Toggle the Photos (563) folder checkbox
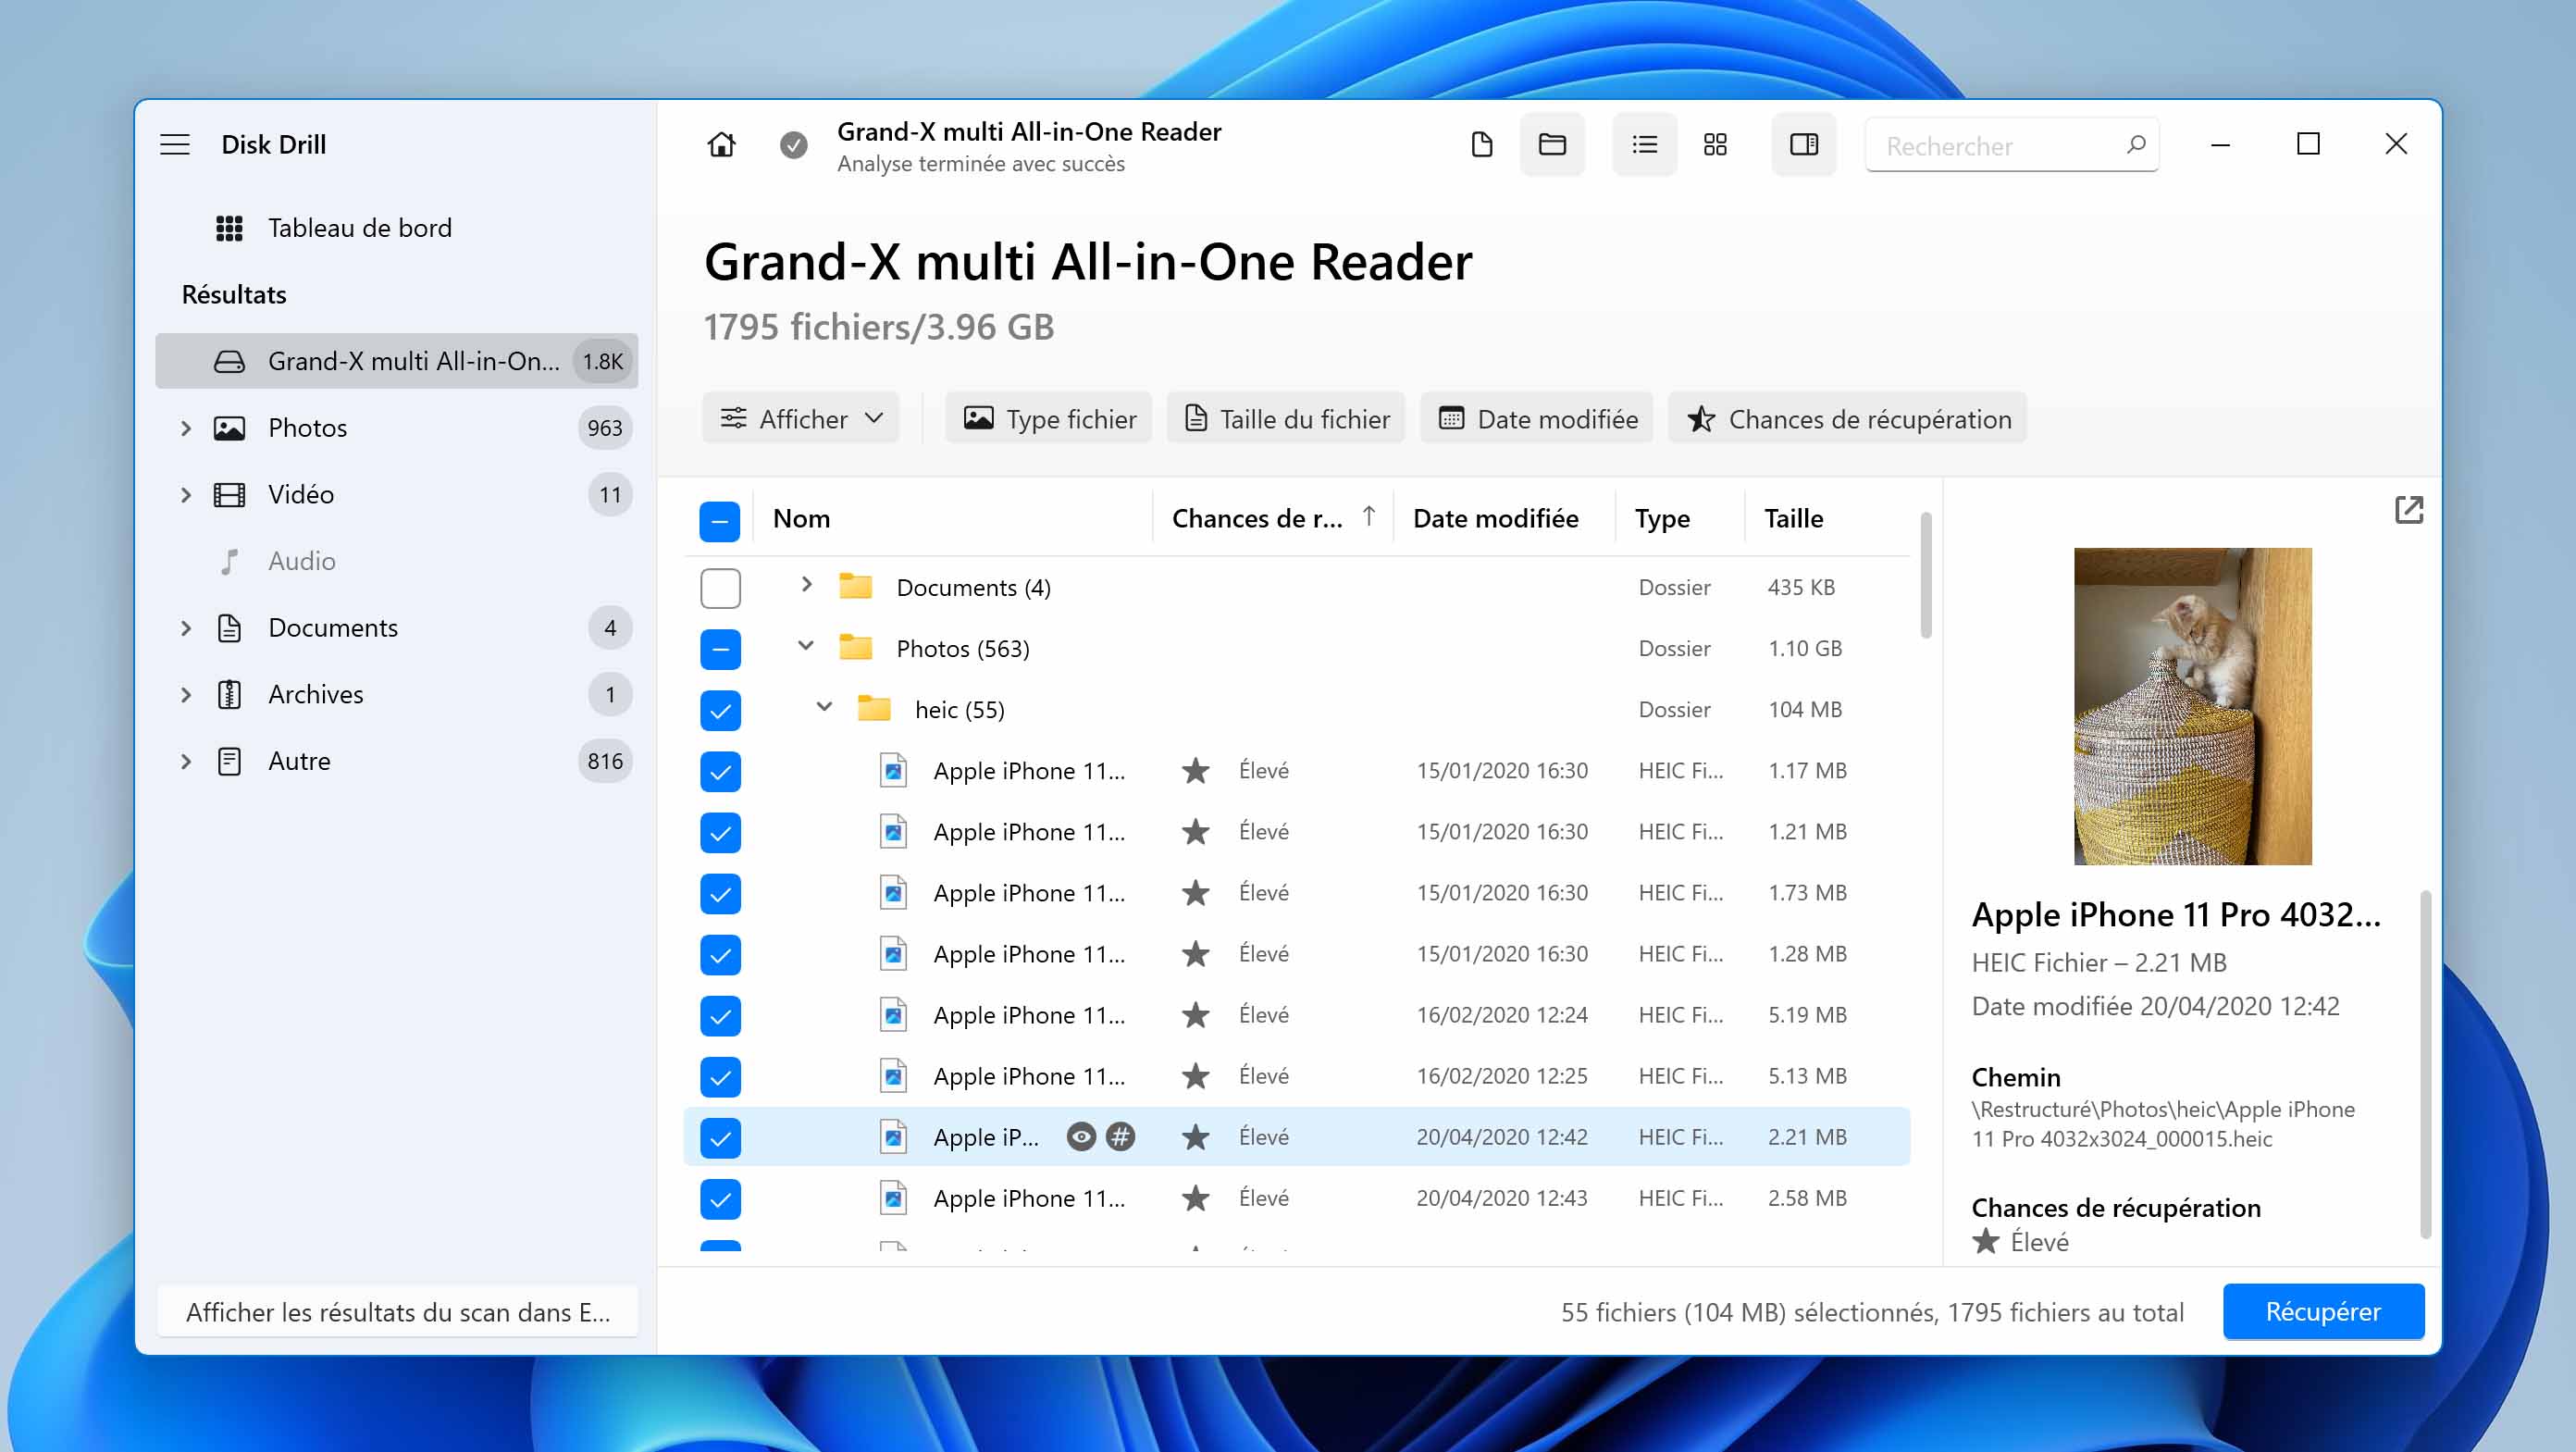Screen dimensions: 2576x1452 click(720, 649)
